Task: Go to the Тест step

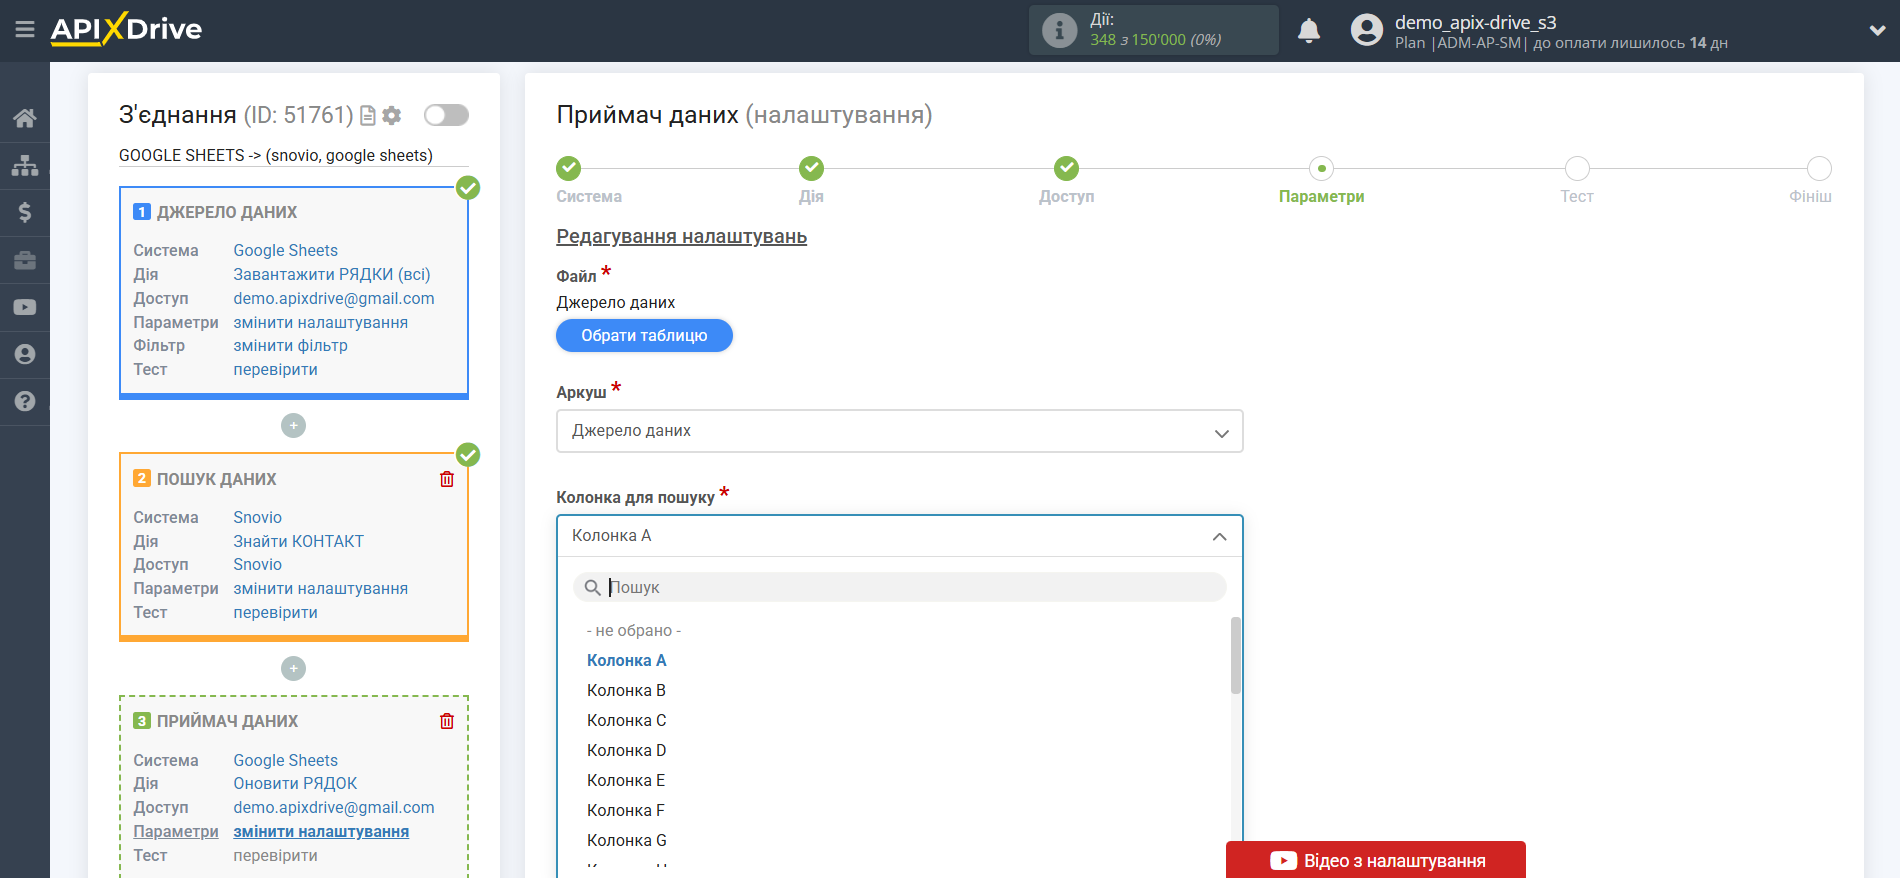Action: [x=1577, y=168]
